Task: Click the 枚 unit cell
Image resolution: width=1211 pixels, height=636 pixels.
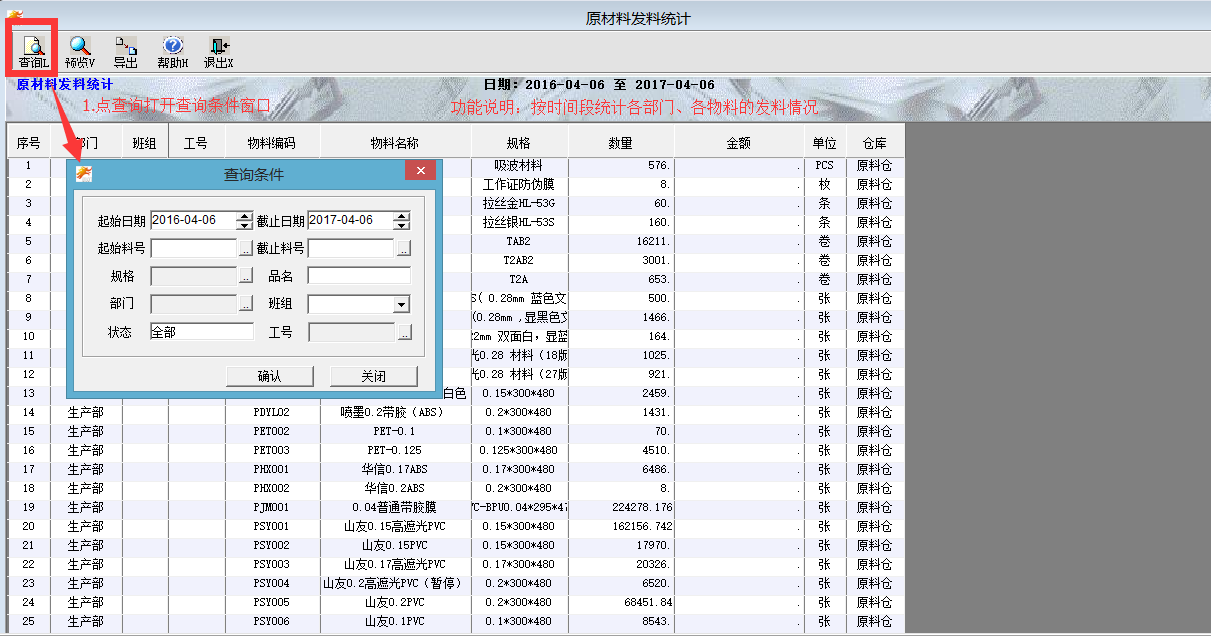Action: [x=824, y=184]
